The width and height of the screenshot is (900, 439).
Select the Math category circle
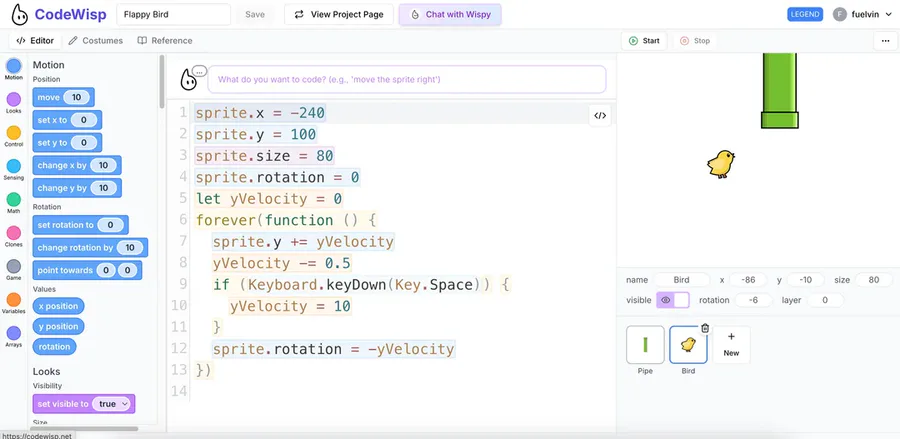click(14, 200)
